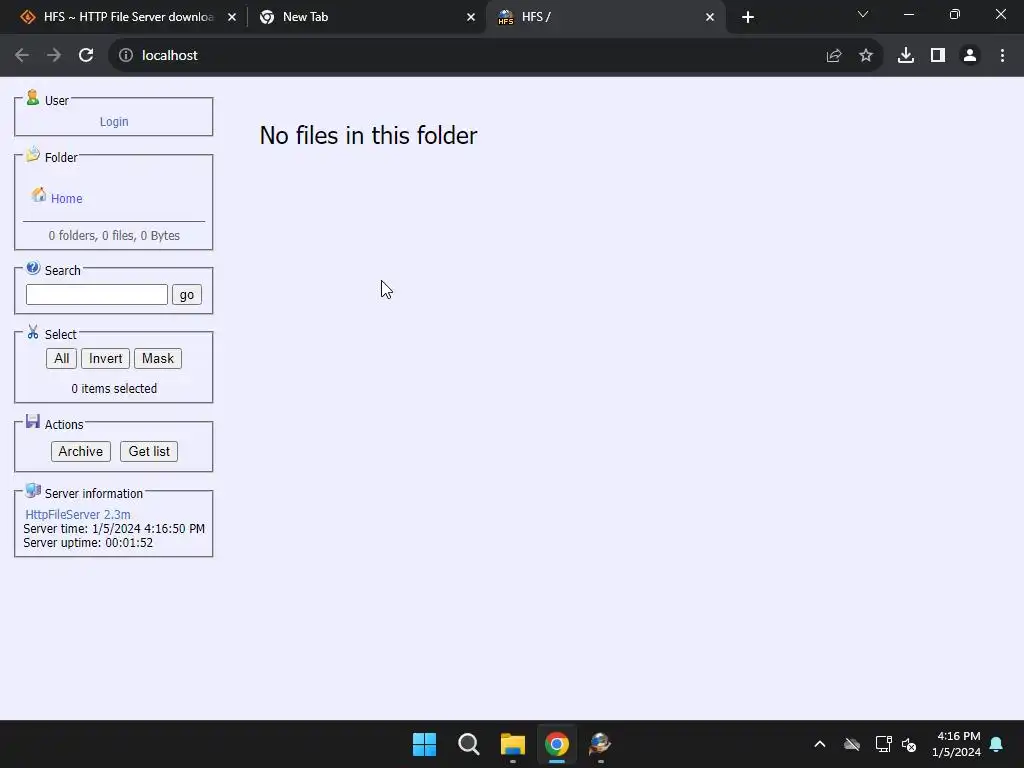The height and width of the screenshot is (768, 1024).
Task: Click the 'Server time' line
Action: pyautogui.click(x=114, y=529)
